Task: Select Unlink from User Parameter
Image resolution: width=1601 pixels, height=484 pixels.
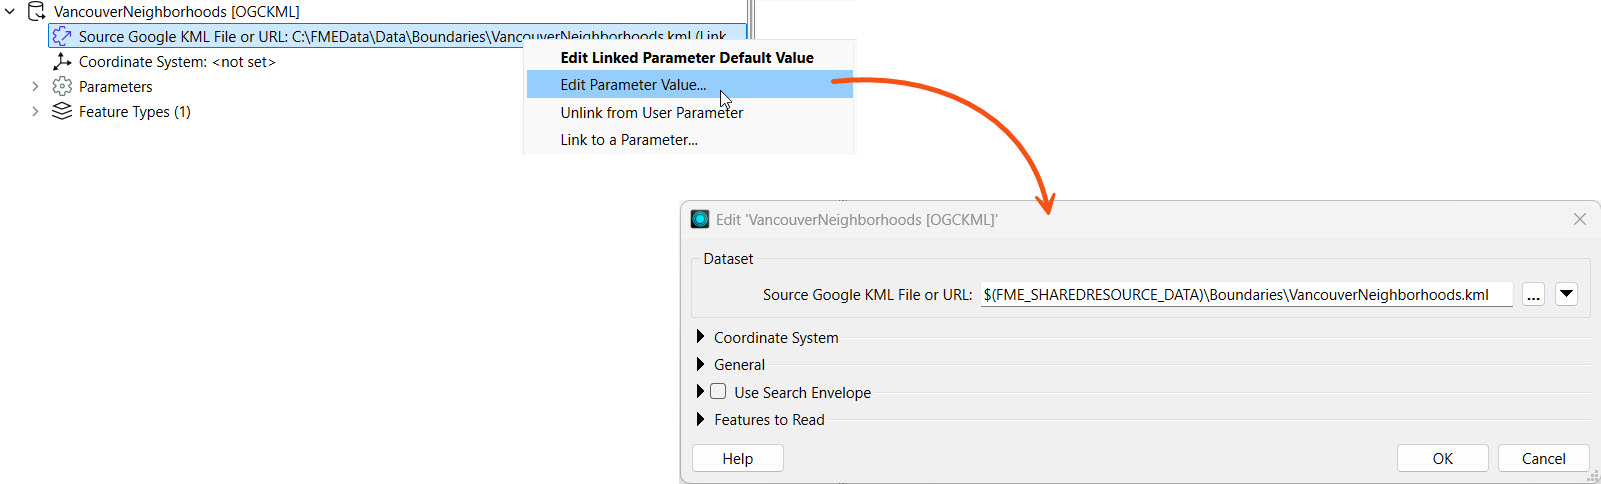Action: point(651,113)
